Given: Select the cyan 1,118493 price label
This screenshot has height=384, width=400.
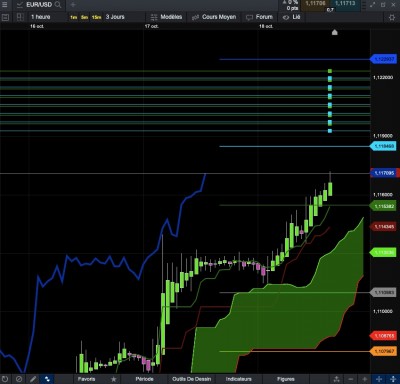Looking at the screenshot, I should pos(384,146).
